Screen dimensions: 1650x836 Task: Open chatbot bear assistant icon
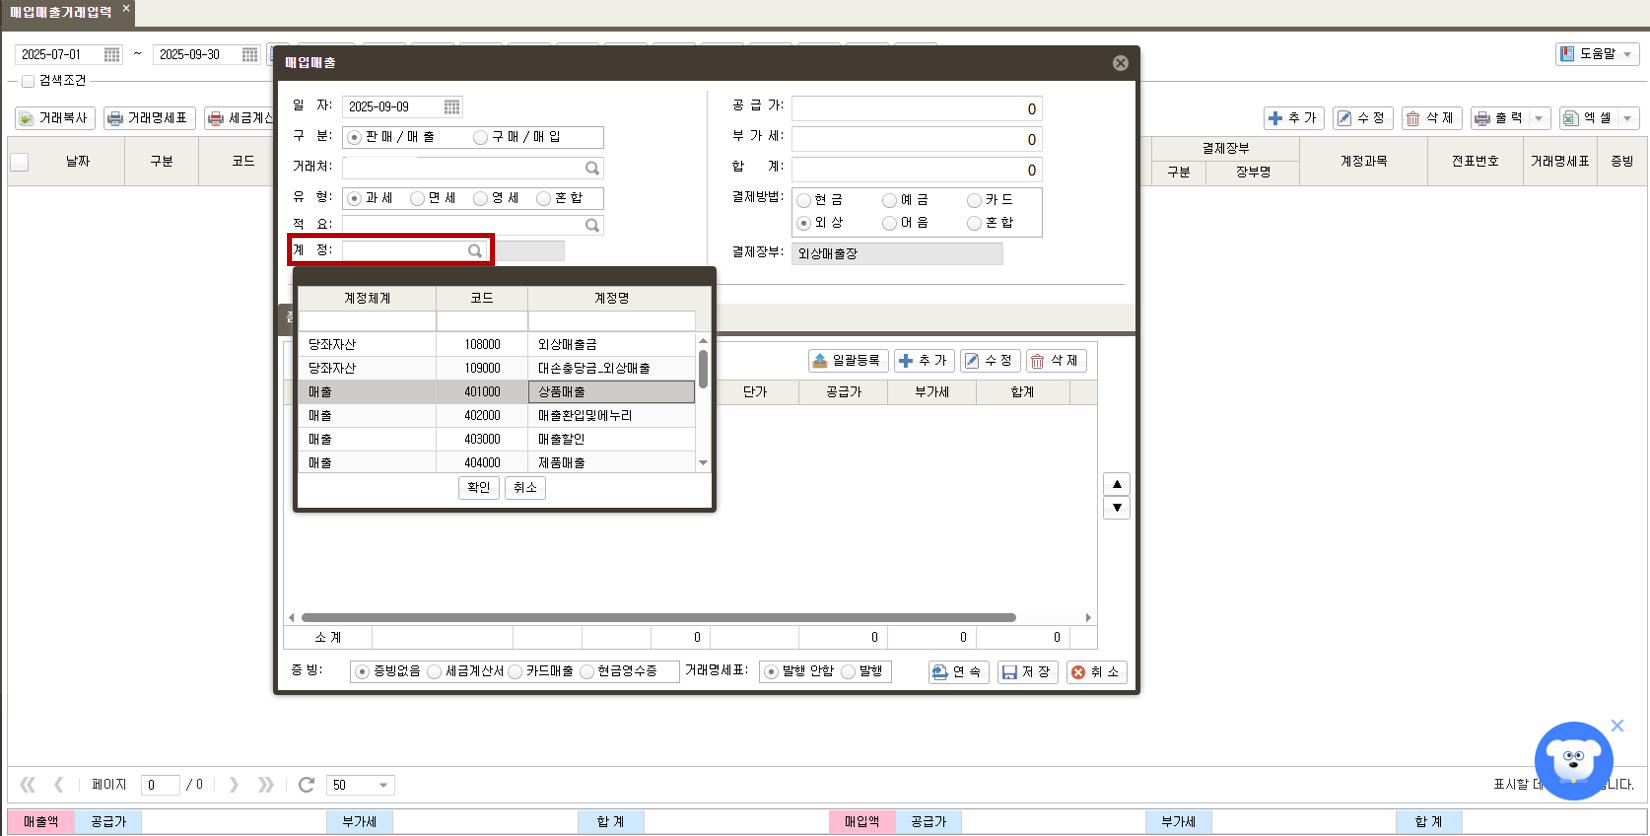point(1573,761)
